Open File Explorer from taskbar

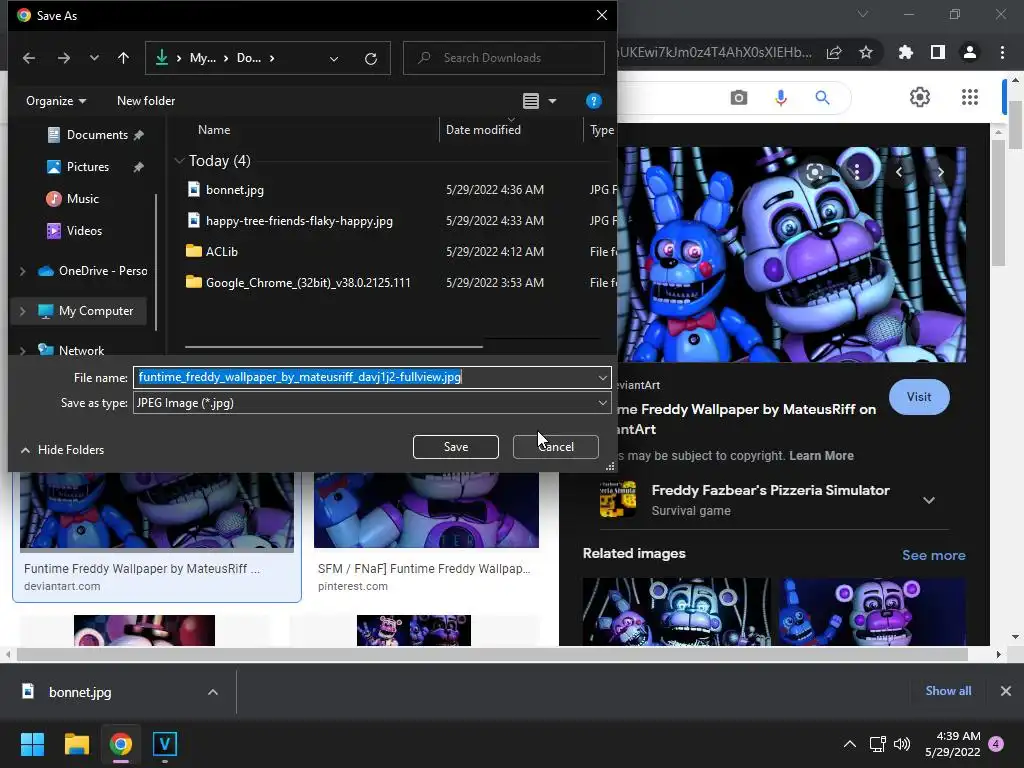76,744
